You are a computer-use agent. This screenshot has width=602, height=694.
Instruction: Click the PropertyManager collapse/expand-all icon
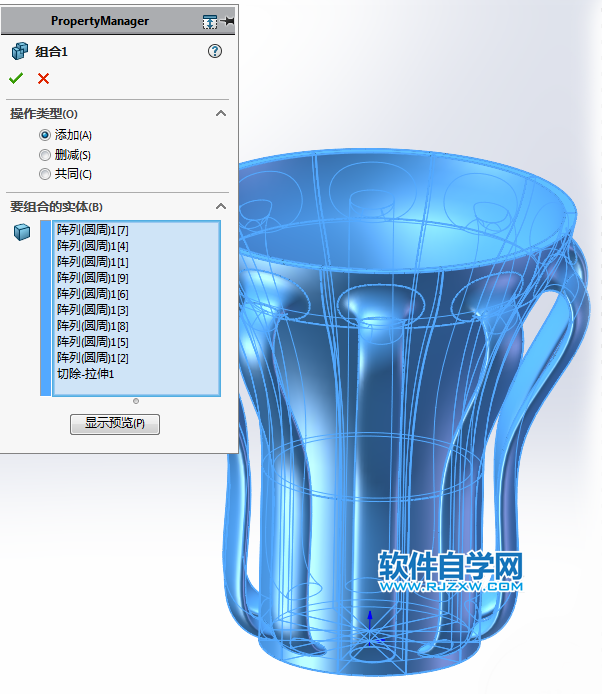tap(210, 21)
